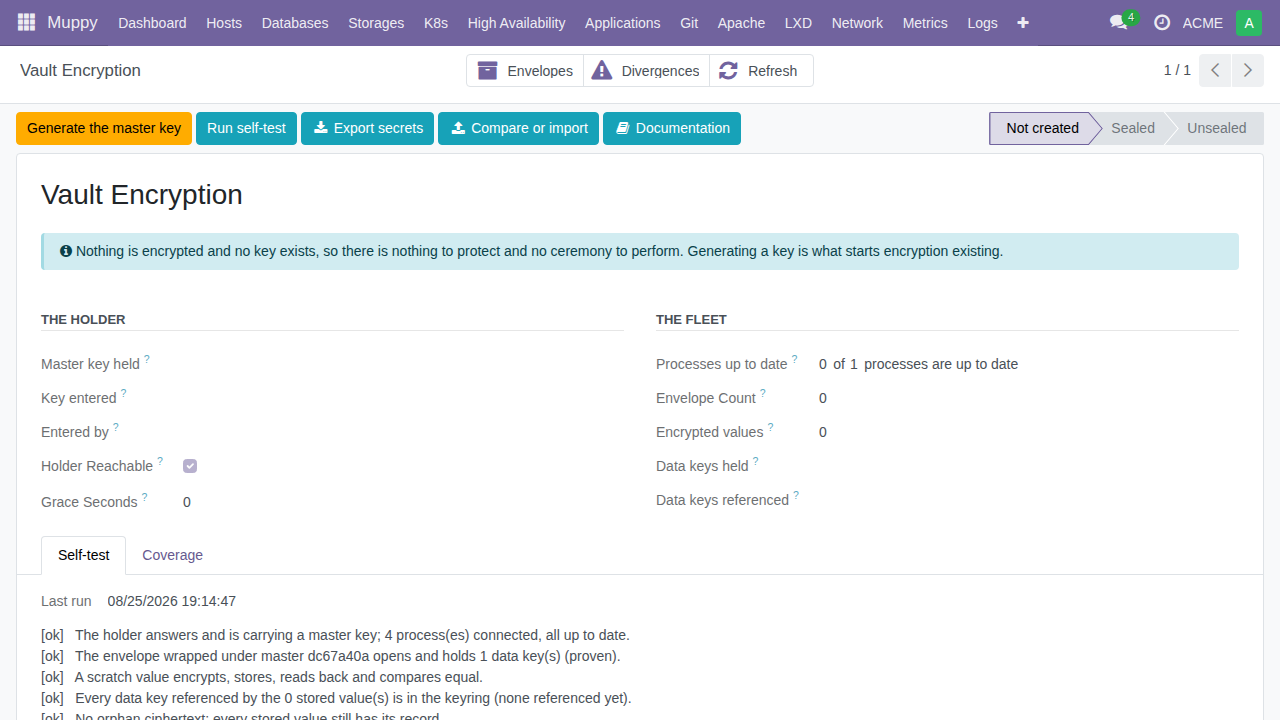This screenshot has width=1280, height=720.
Task: Select the Not created status stage
Action: (x=1042, y=128)
